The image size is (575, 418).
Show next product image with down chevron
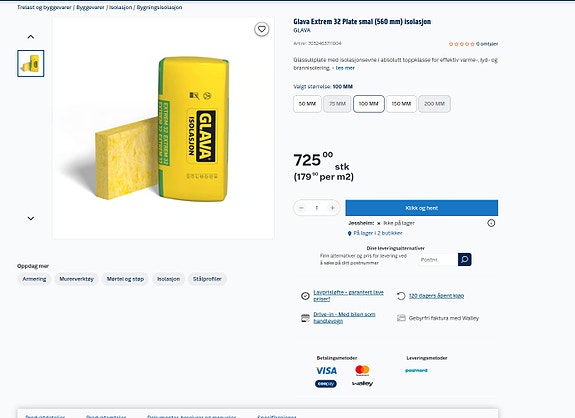[x=31, y=218]
